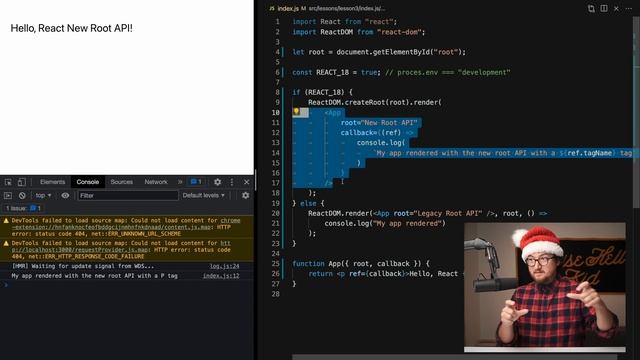Expand the Default levels dropdown
Screen dimensions: 640x360
pos(204,196)
